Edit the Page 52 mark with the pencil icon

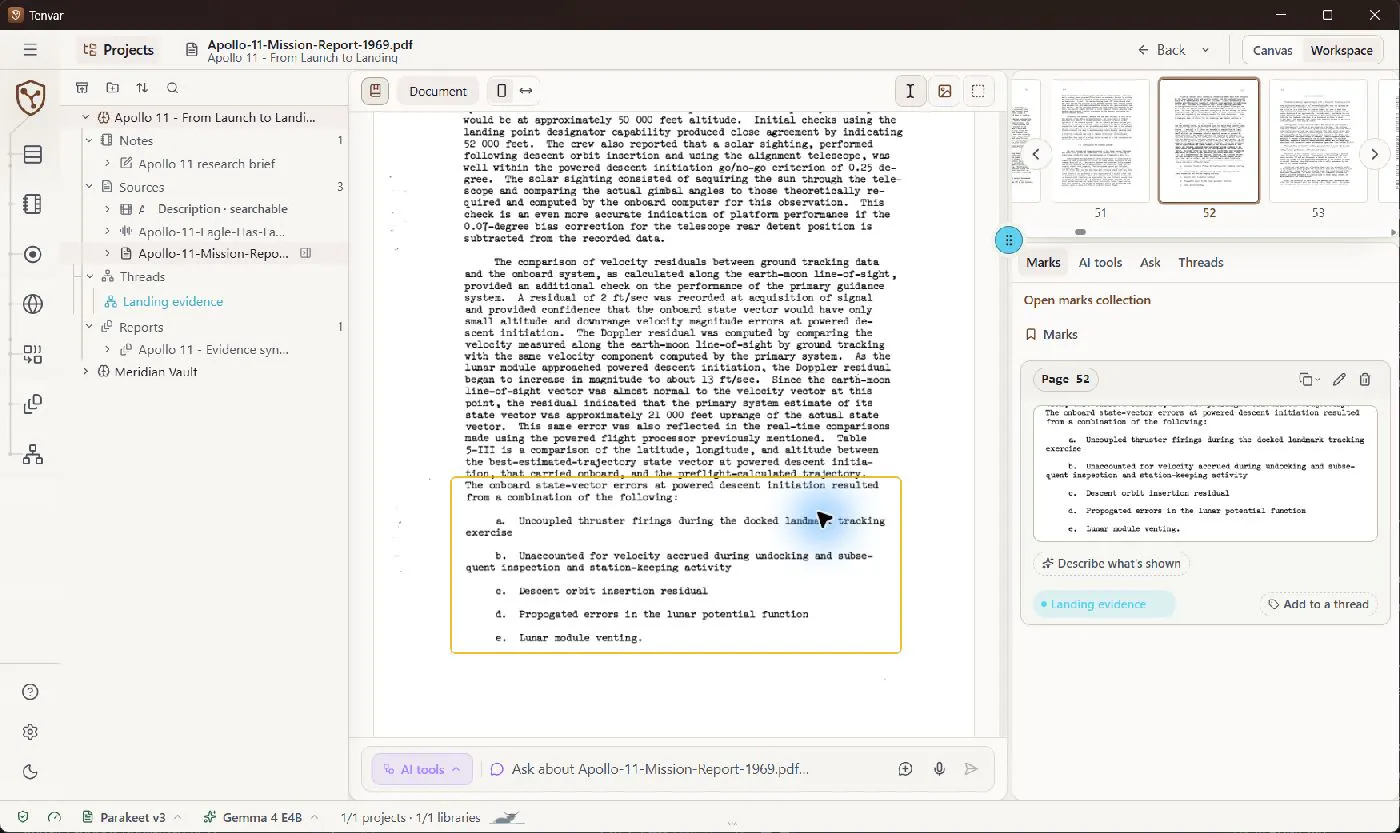pos(1339,380)
